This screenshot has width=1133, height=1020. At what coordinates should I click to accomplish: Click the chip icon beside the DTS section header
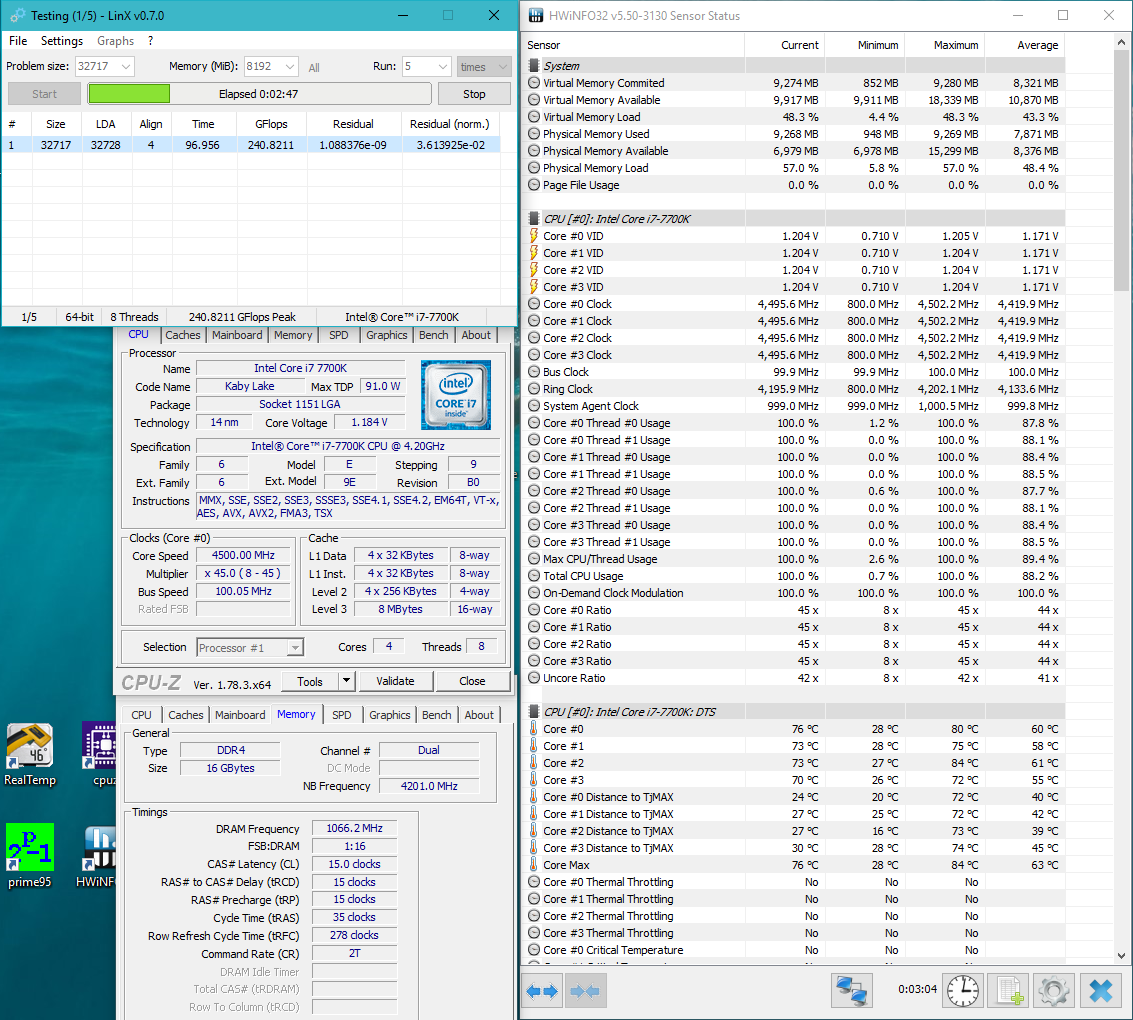click(x=534, y=712)
